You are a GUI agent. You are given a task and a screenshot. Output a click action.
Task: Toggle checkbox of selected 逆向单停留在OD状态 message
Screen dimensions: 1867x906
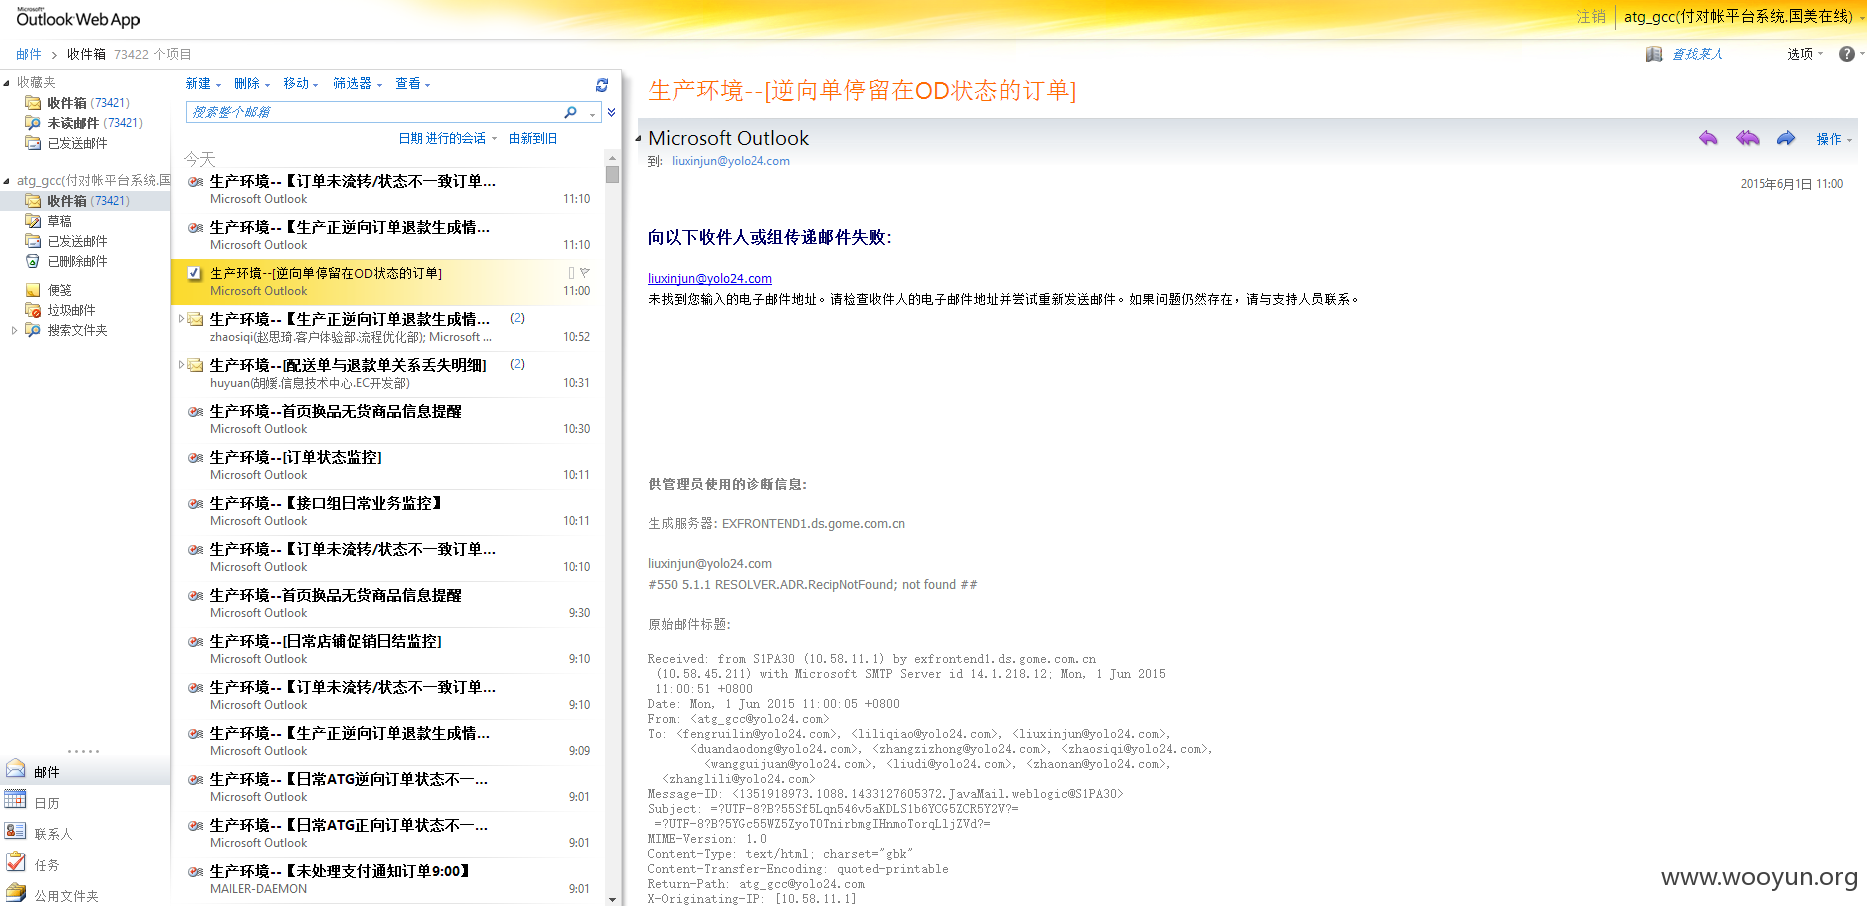(194, 273)
